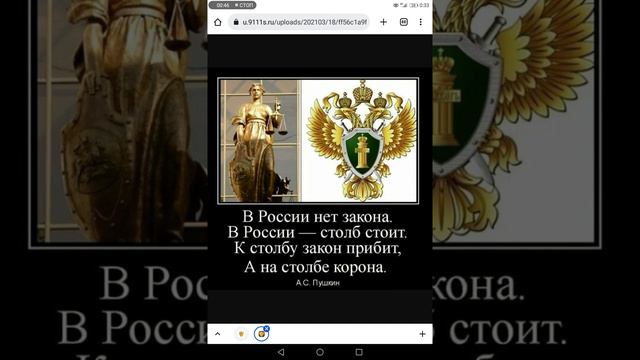Viewport: 640px width, 360px height.
Task: Open the browser home page icon
Action: [x=218, y=22]
